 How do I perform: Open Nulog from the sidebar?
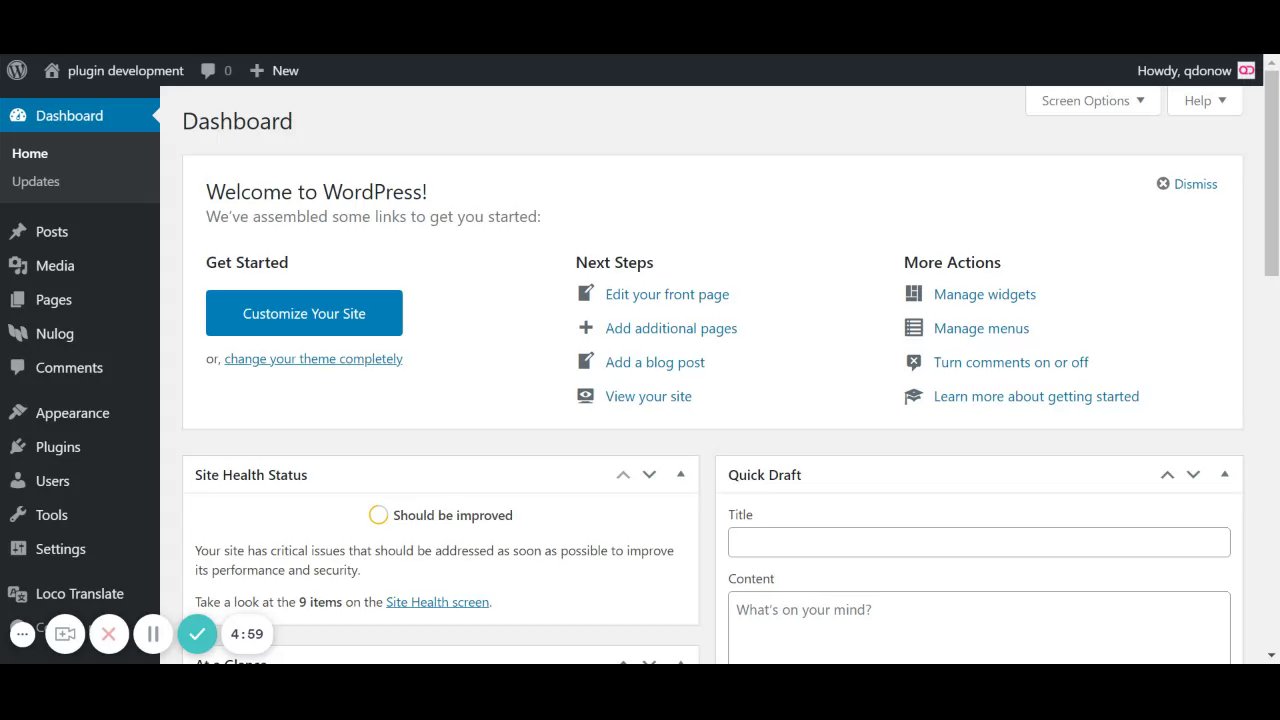(54, 334)
